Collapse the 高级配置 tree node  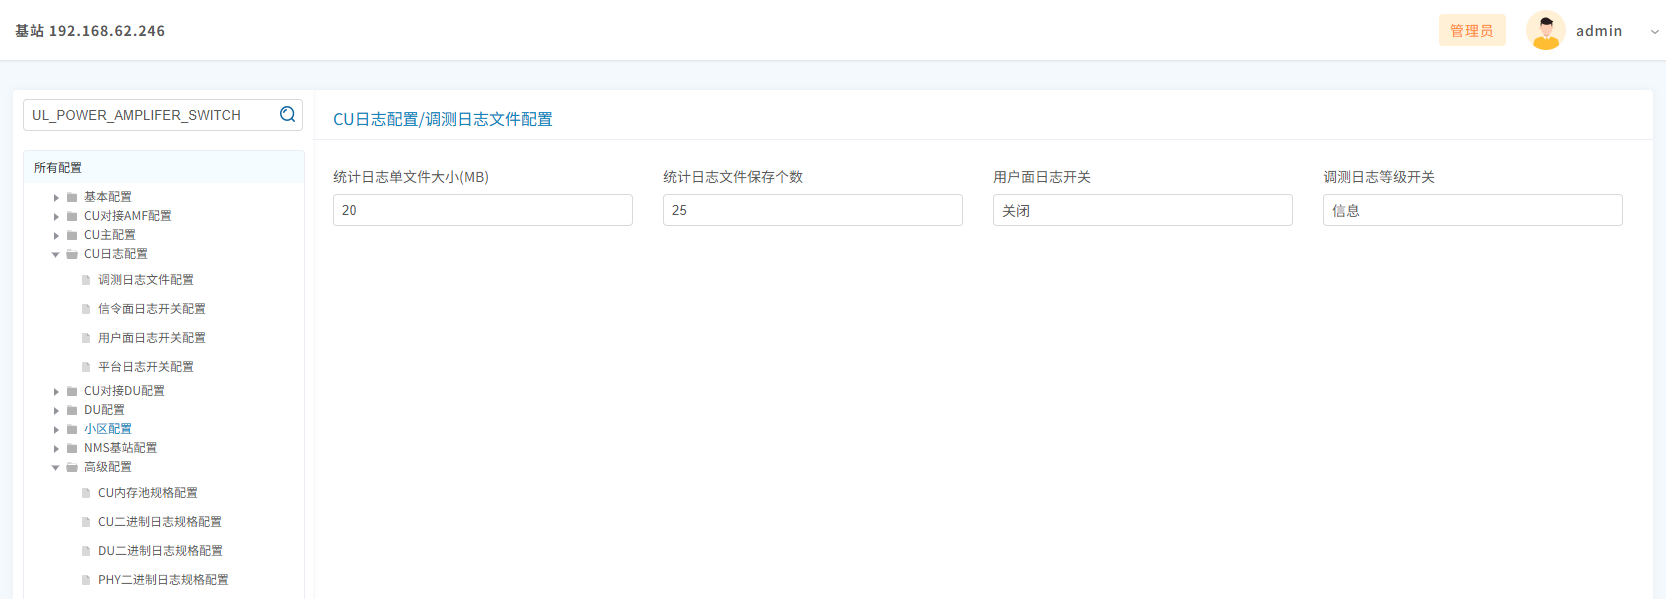click(x=56, y=467)
